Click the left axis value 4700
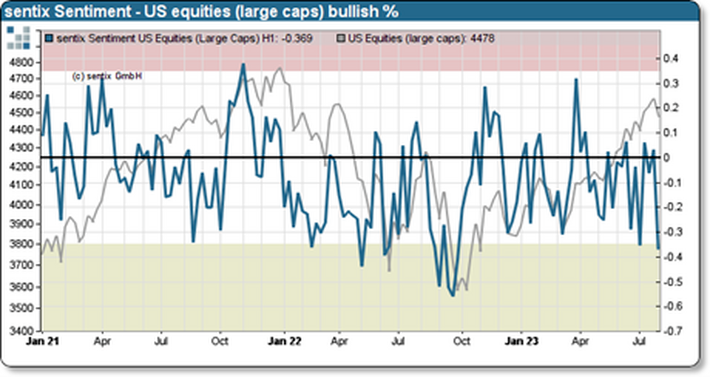 (21, 79)
